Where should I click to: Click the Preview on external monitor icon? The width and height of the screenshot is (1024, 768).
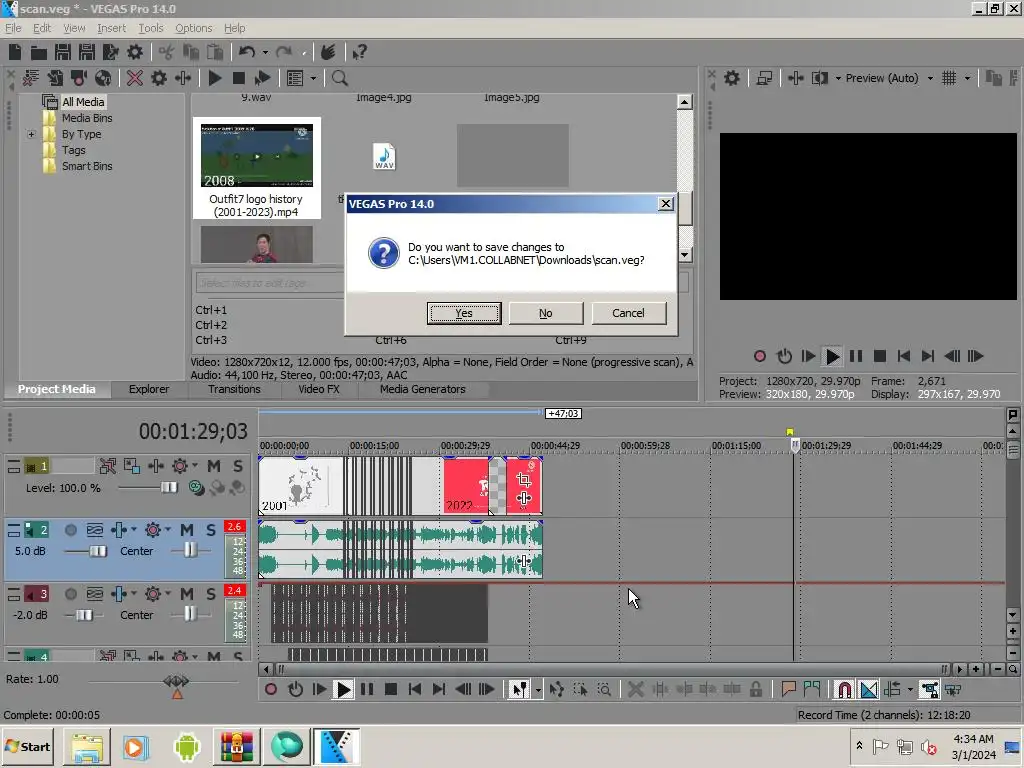pyautogui.click(x=764, y=78)
